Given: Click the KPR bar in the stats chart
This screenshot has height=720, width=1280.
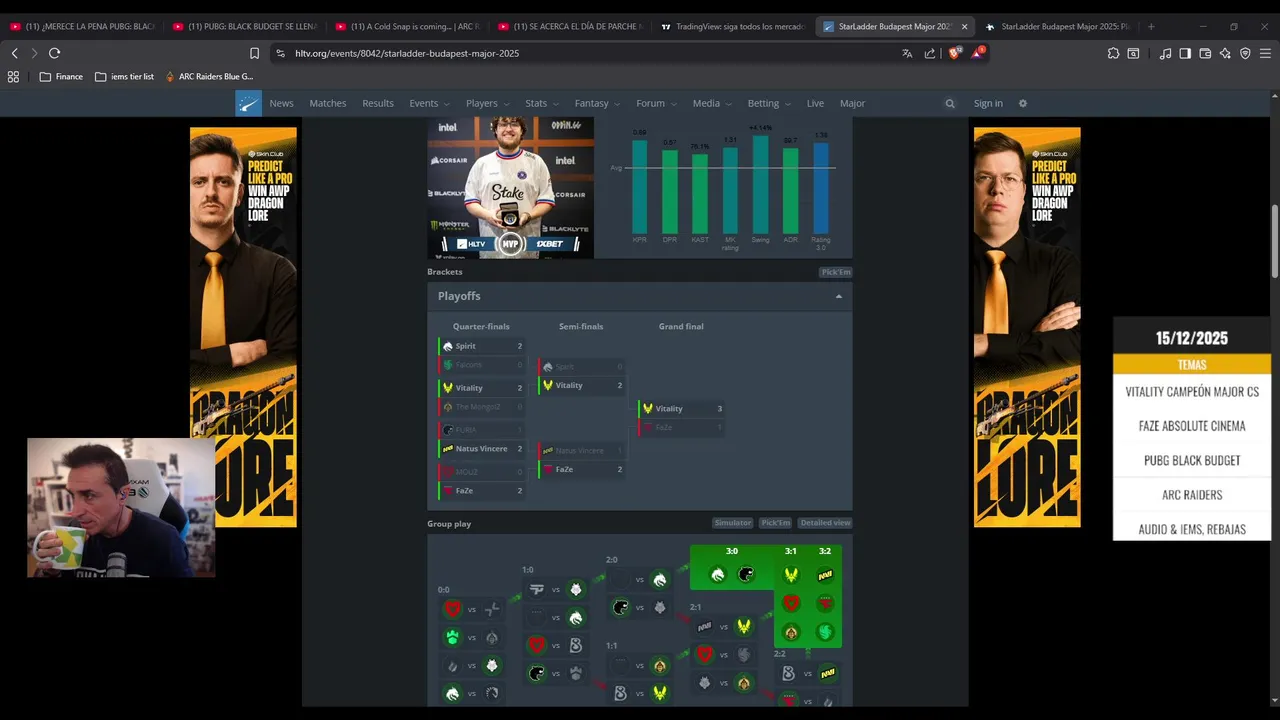Looking at the screenshot, I should (x=640, y=187).
